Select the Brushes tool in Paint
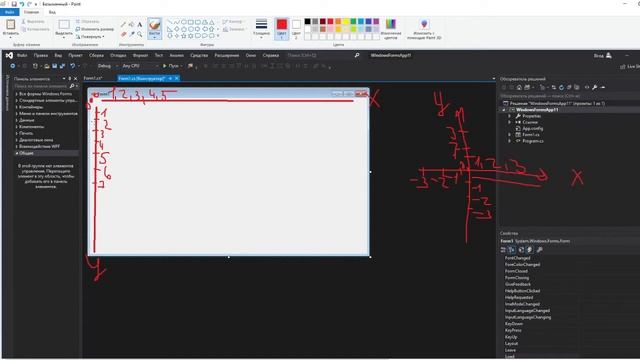The width and height of the screenshot is (640, 360). [154, 29]
